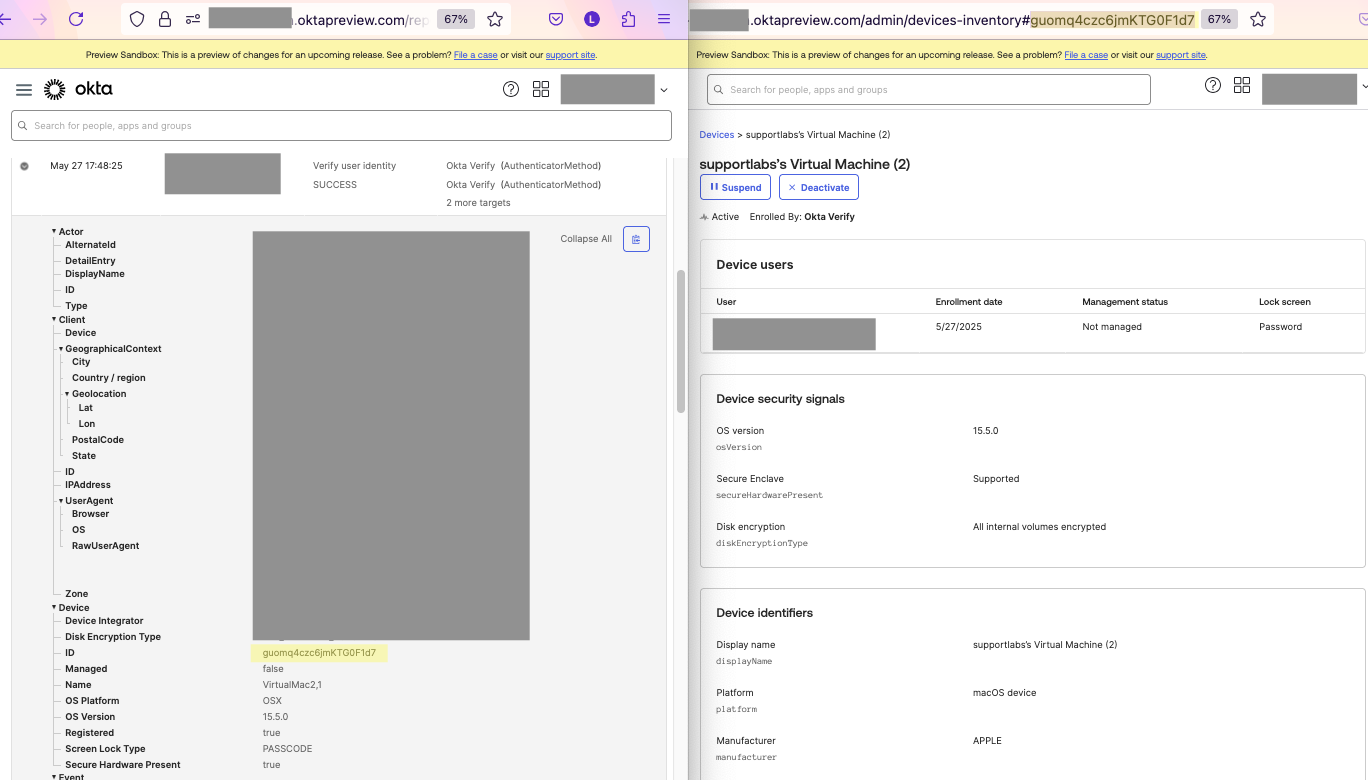Click the Not managed status cell

click(x=1112, y=327)
